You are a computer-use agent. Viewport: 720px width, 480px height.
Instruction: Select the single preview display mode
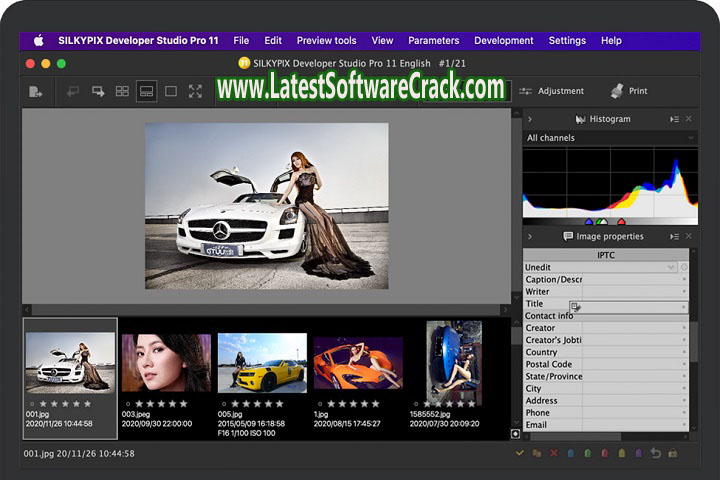[171, 91]
